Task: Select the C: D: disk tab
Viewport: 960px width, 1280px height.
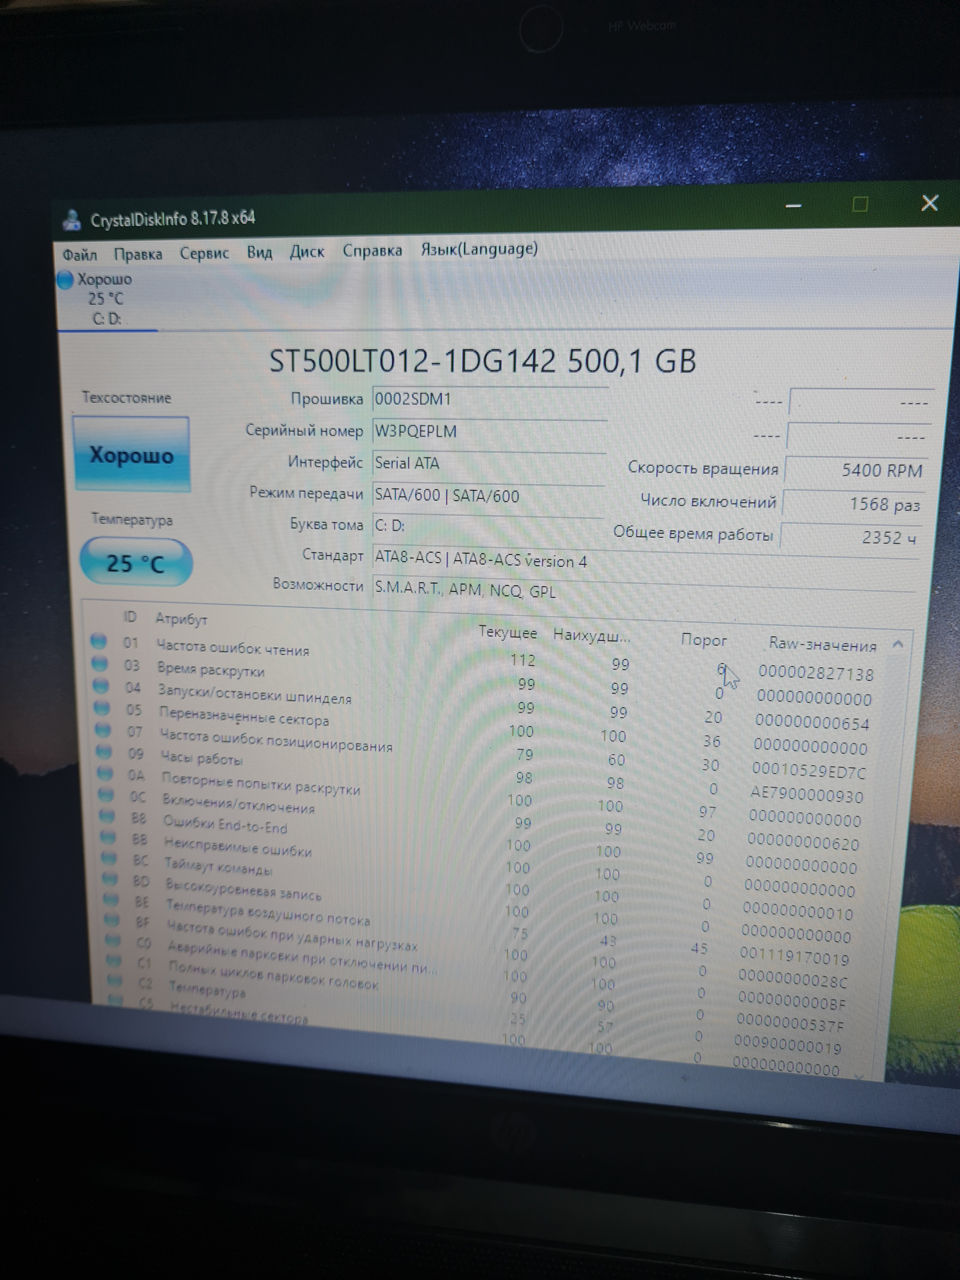Action: click(x=107, y=299)
